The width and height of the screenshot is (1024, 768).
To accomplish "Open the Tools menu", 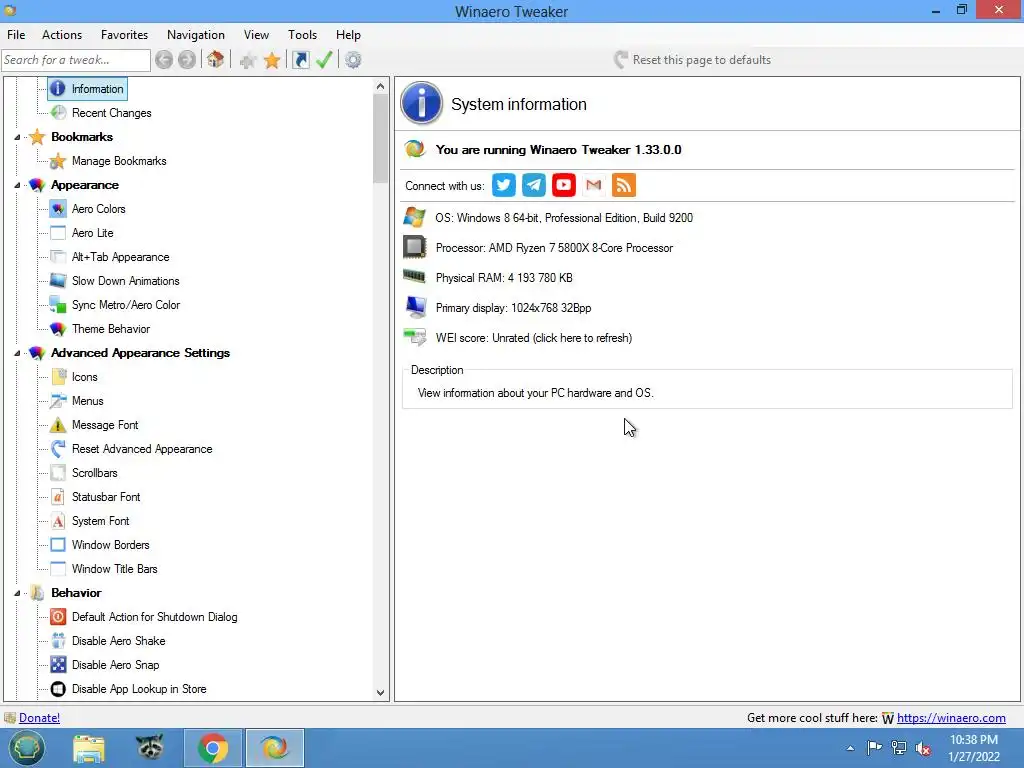I will point(302,35).
